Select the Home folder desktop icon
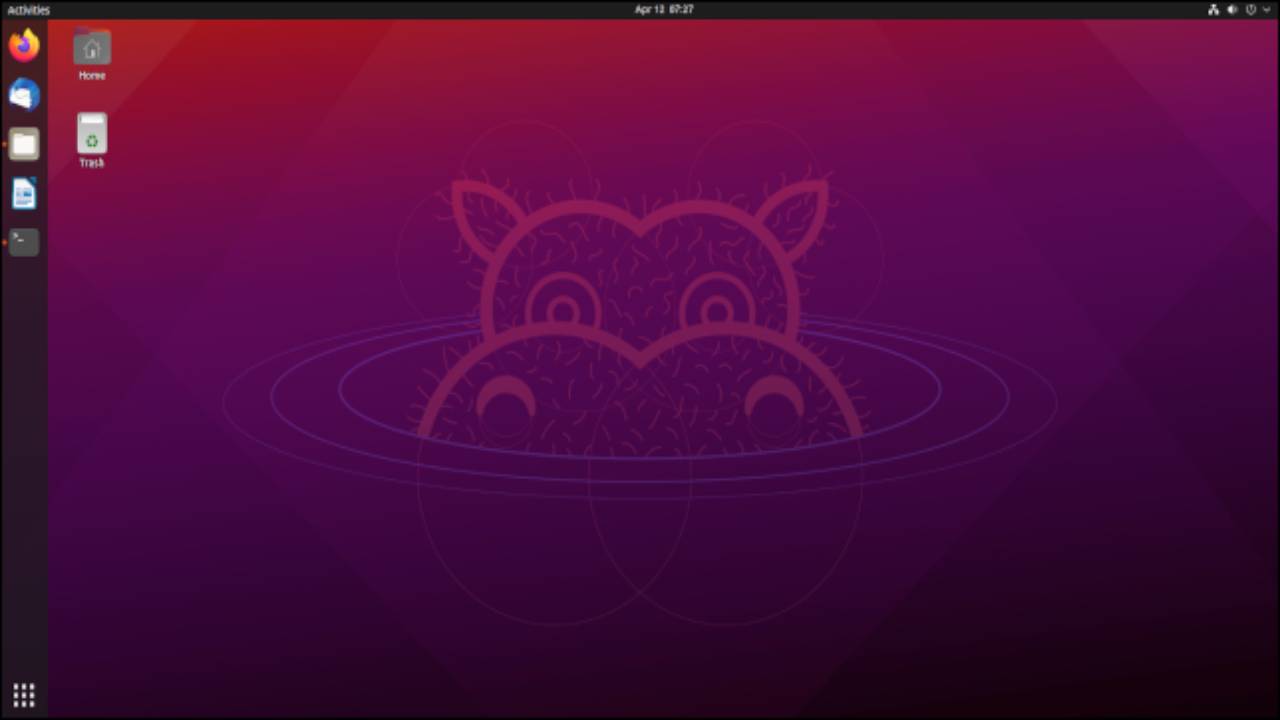Screen dimensions: 1280x720 pos(92,54)
